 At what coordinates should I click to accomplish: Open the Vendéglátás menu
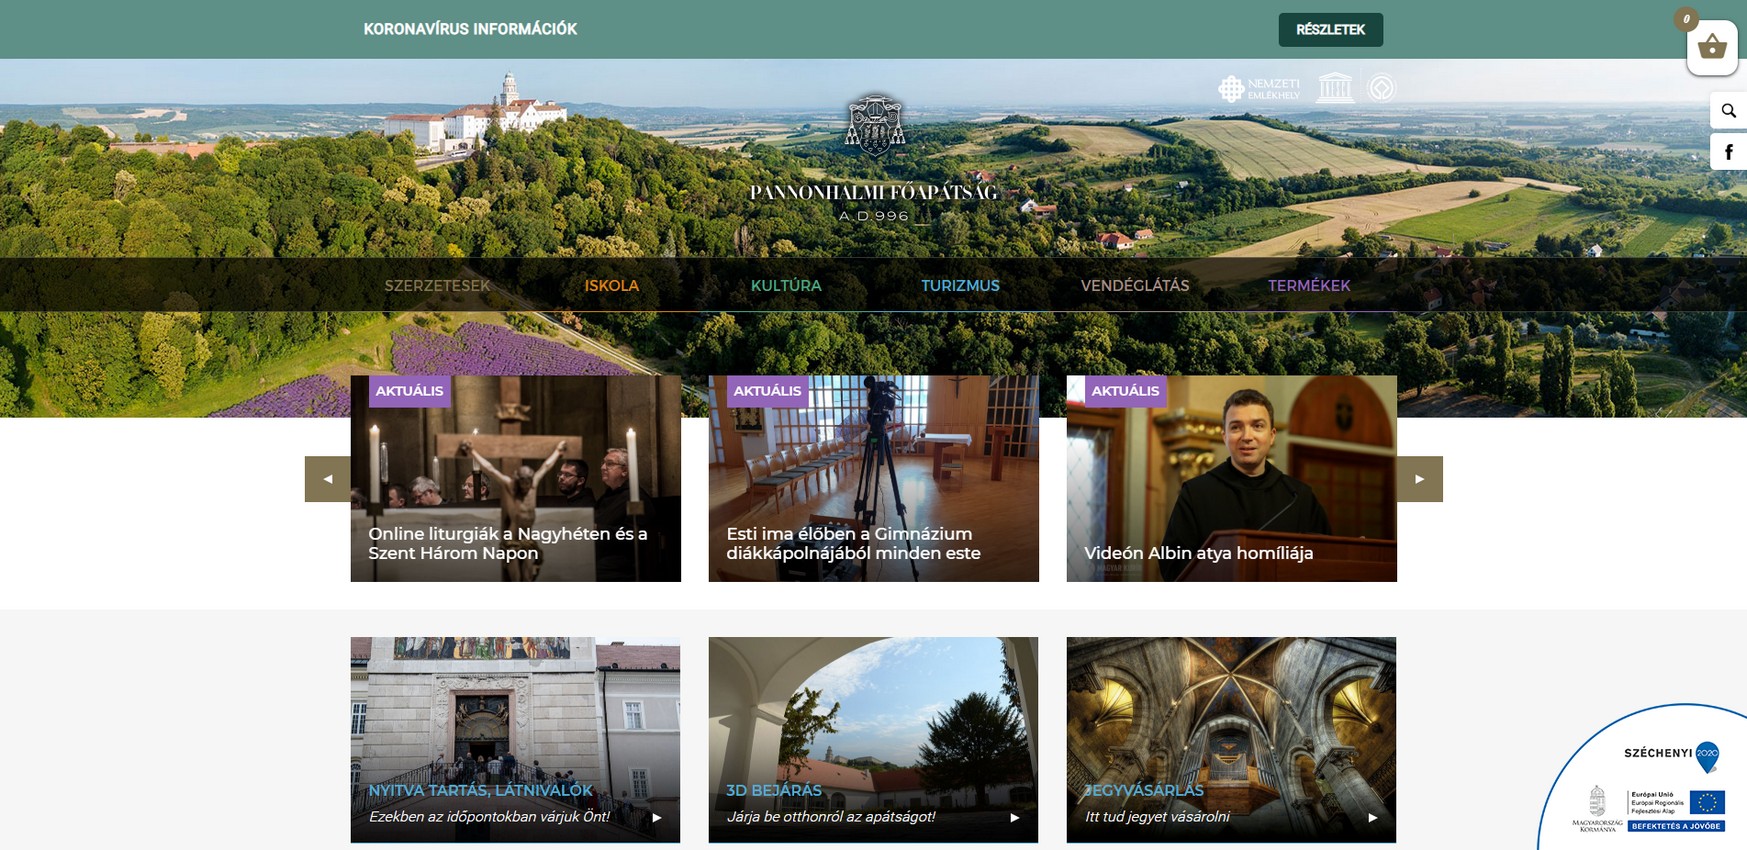coord(1135,286)
